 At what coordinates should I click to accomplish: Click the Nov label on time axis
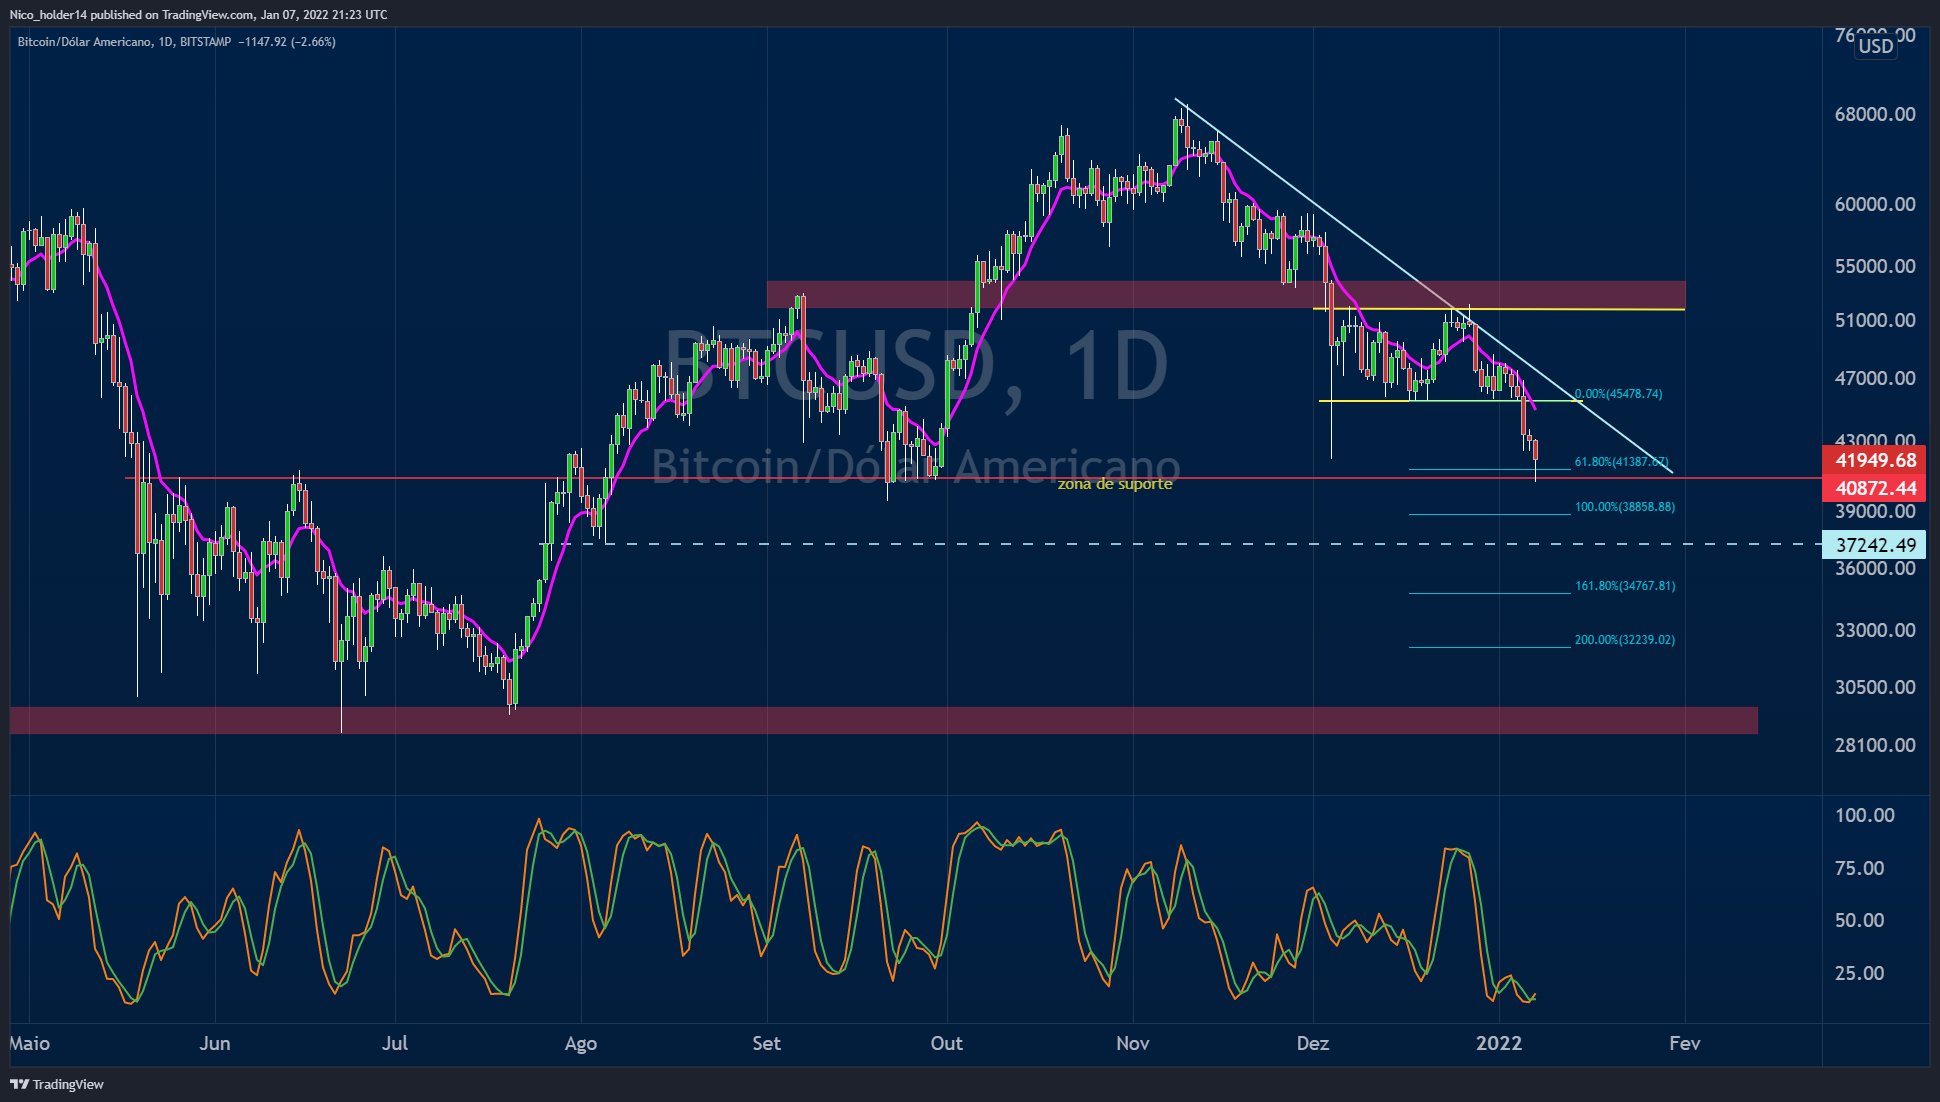point(1133,1043)
